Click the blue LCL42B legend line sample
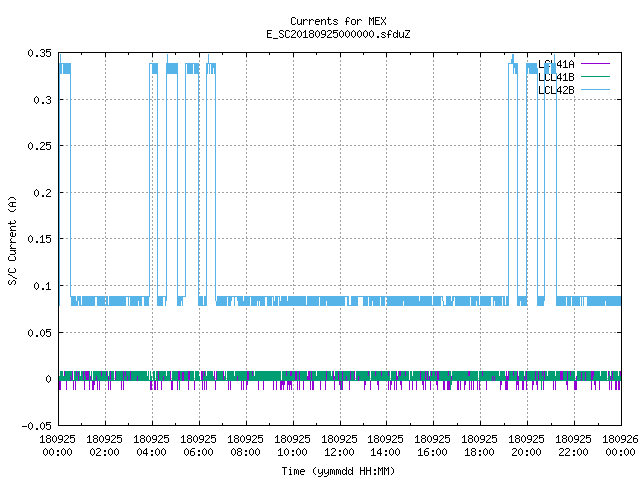This screenshot has width=640, height=480. 595,90
